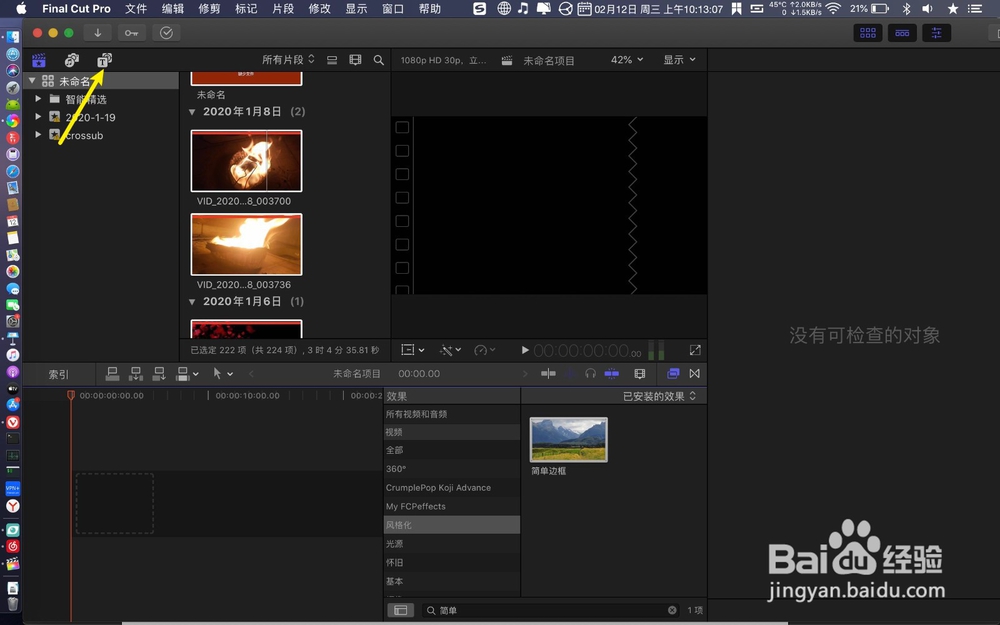
Task: Open the enhancement magic wand menu
Action: 450,349
